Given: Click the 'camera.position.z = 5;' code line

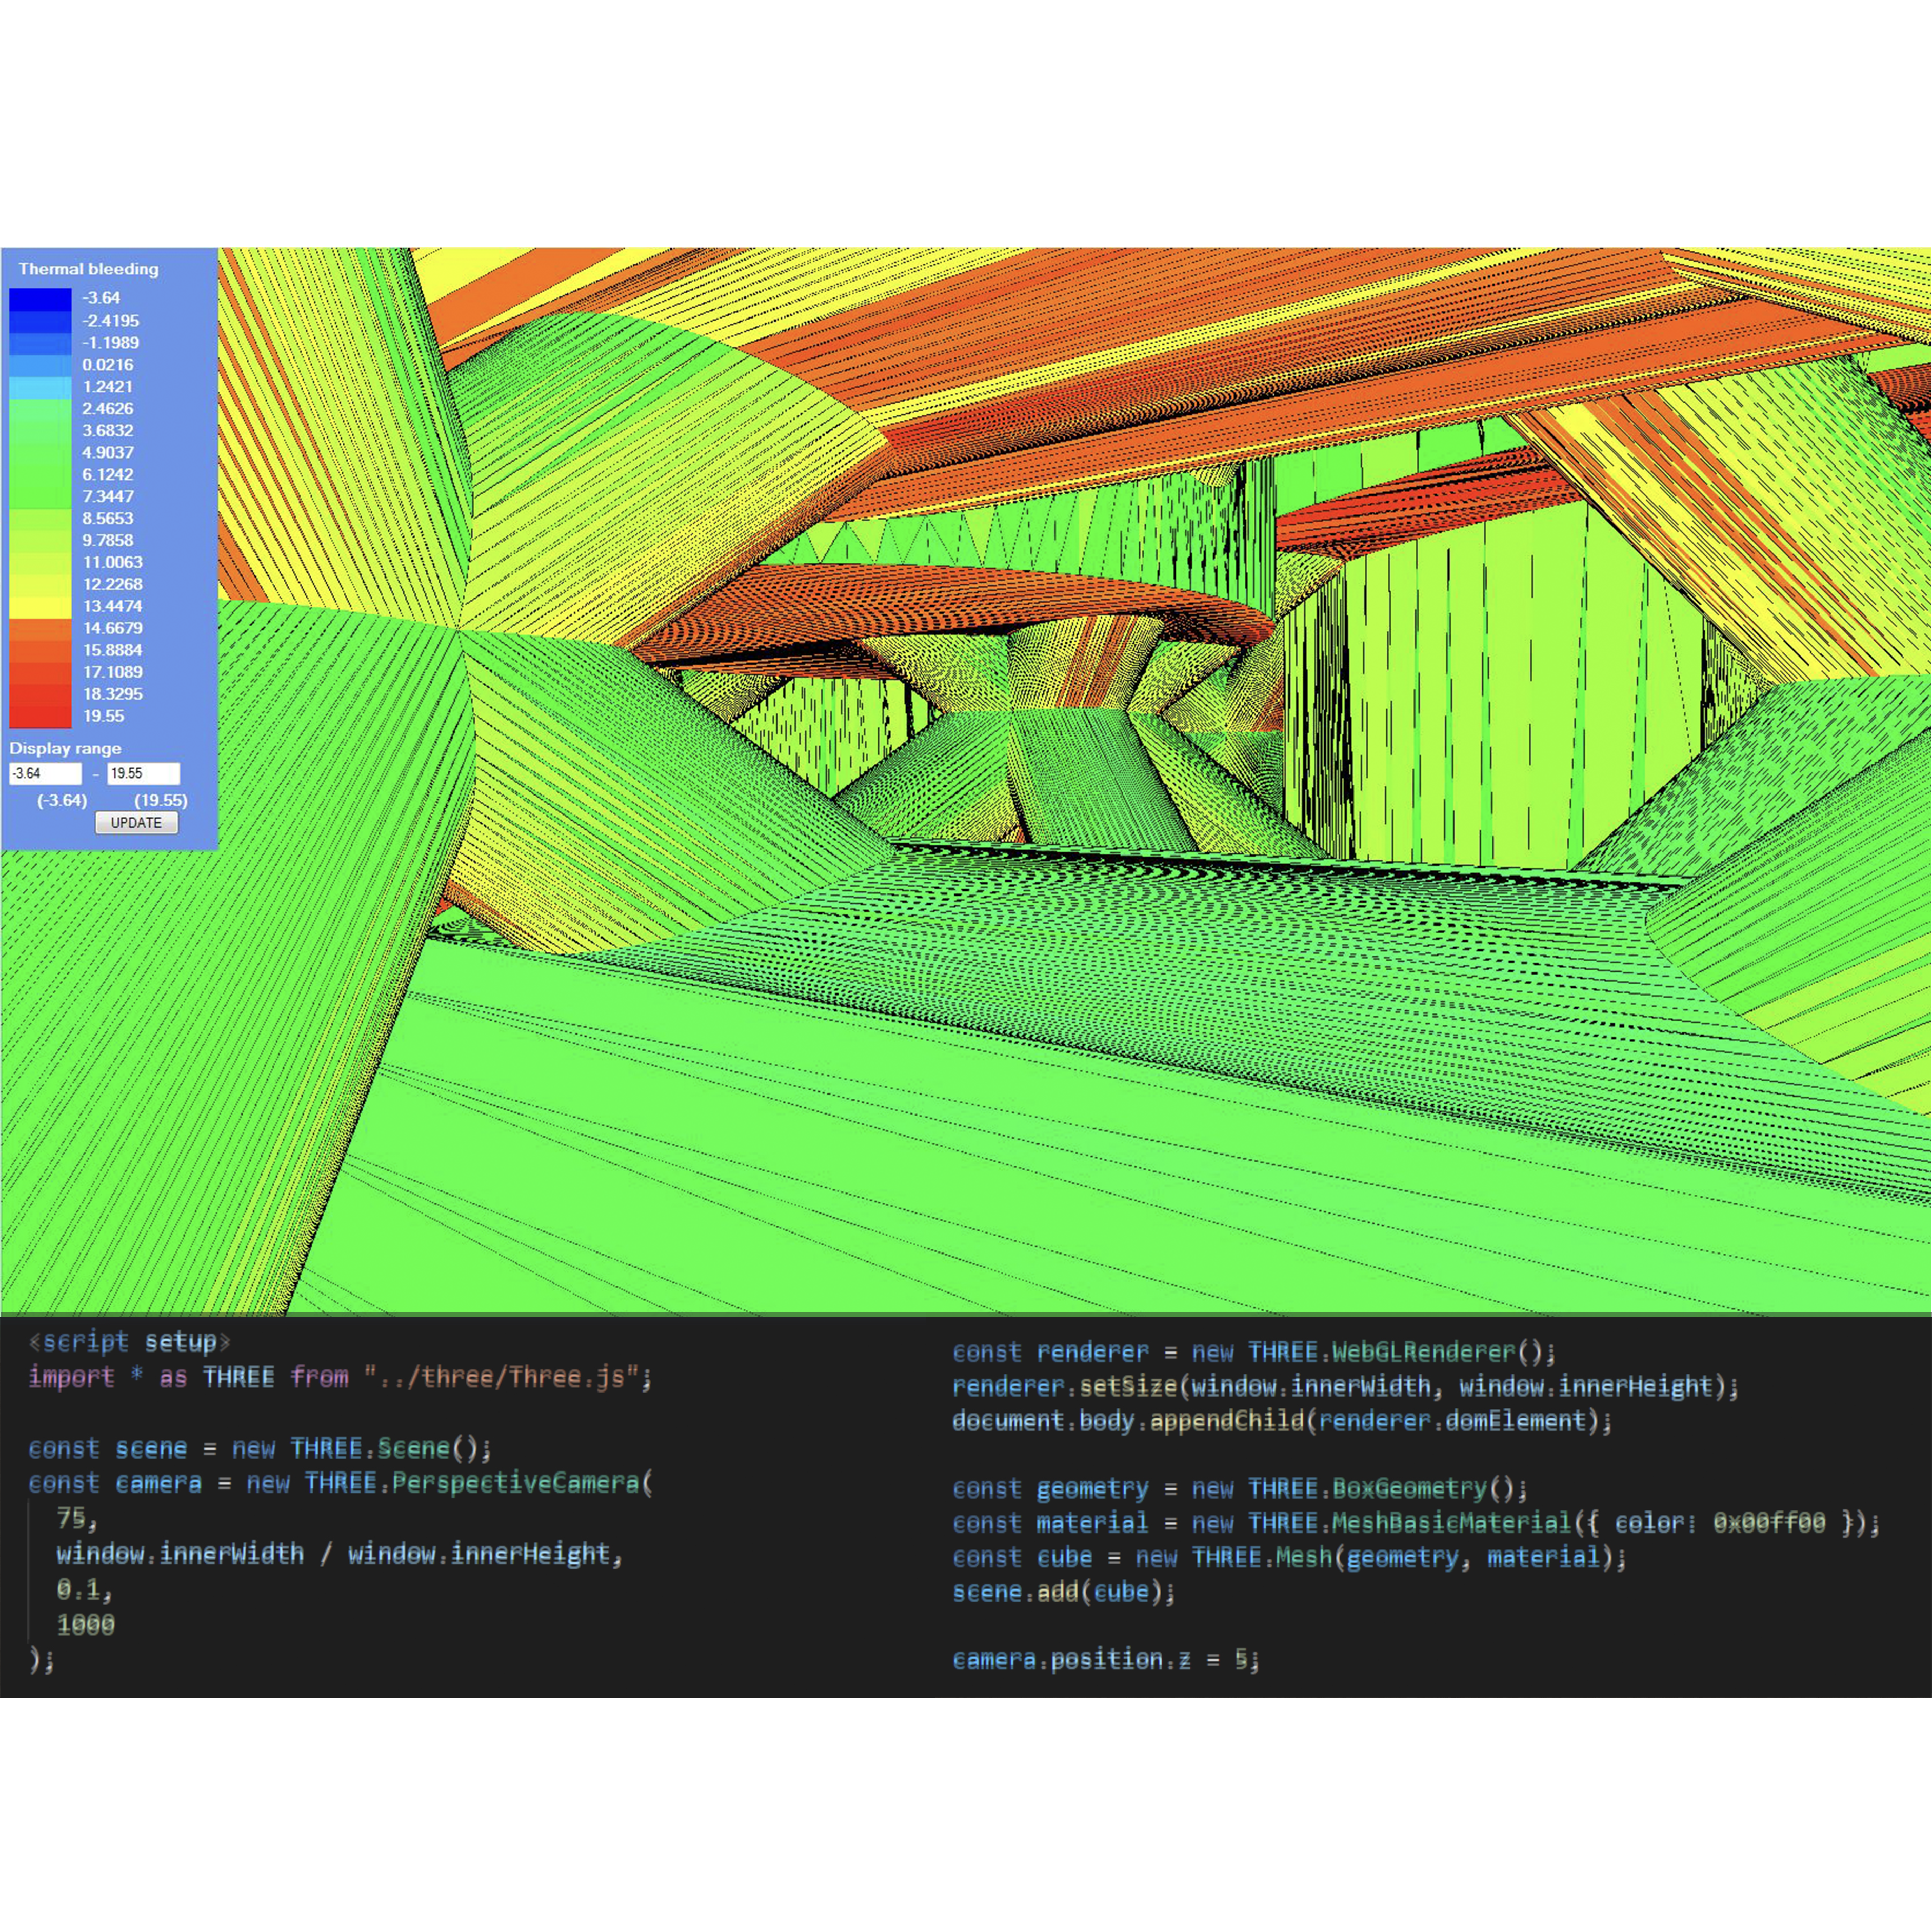Looking at the screenshot, I should [1106, 1660].
